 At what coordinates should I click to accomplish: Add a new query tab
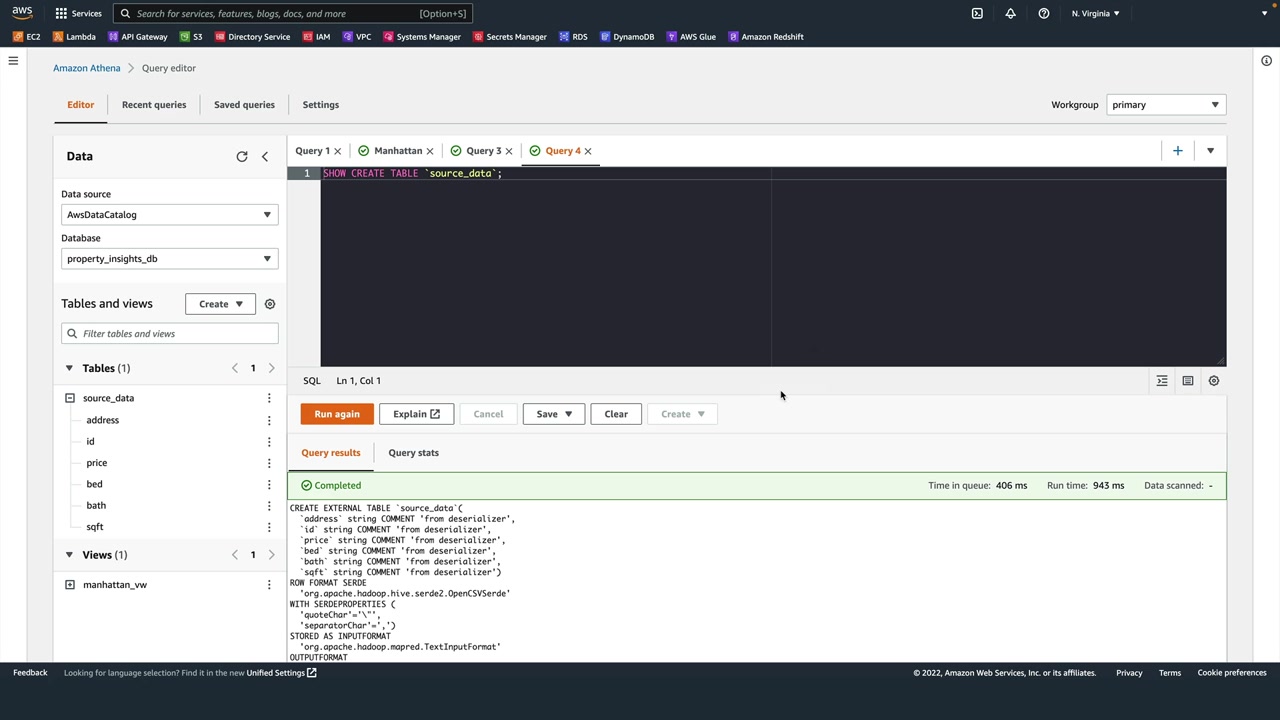[x=1178, y=151]
